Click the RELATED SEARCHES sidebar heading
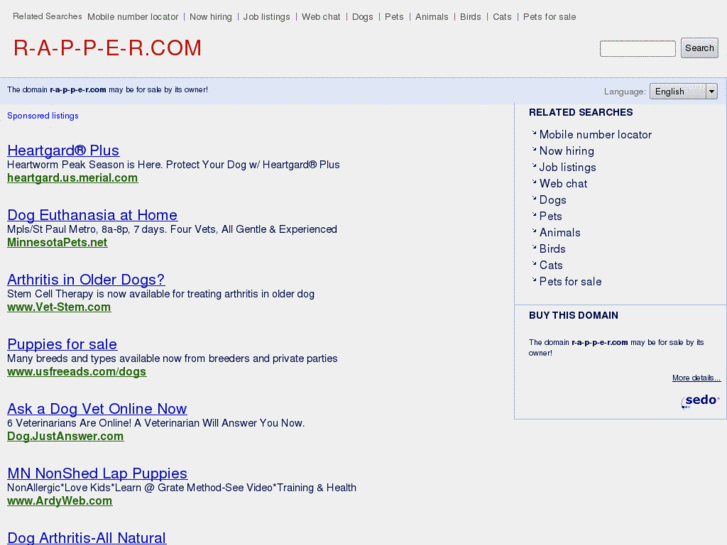This screenshot has height=545, width=727. click(x=580, y=112)
